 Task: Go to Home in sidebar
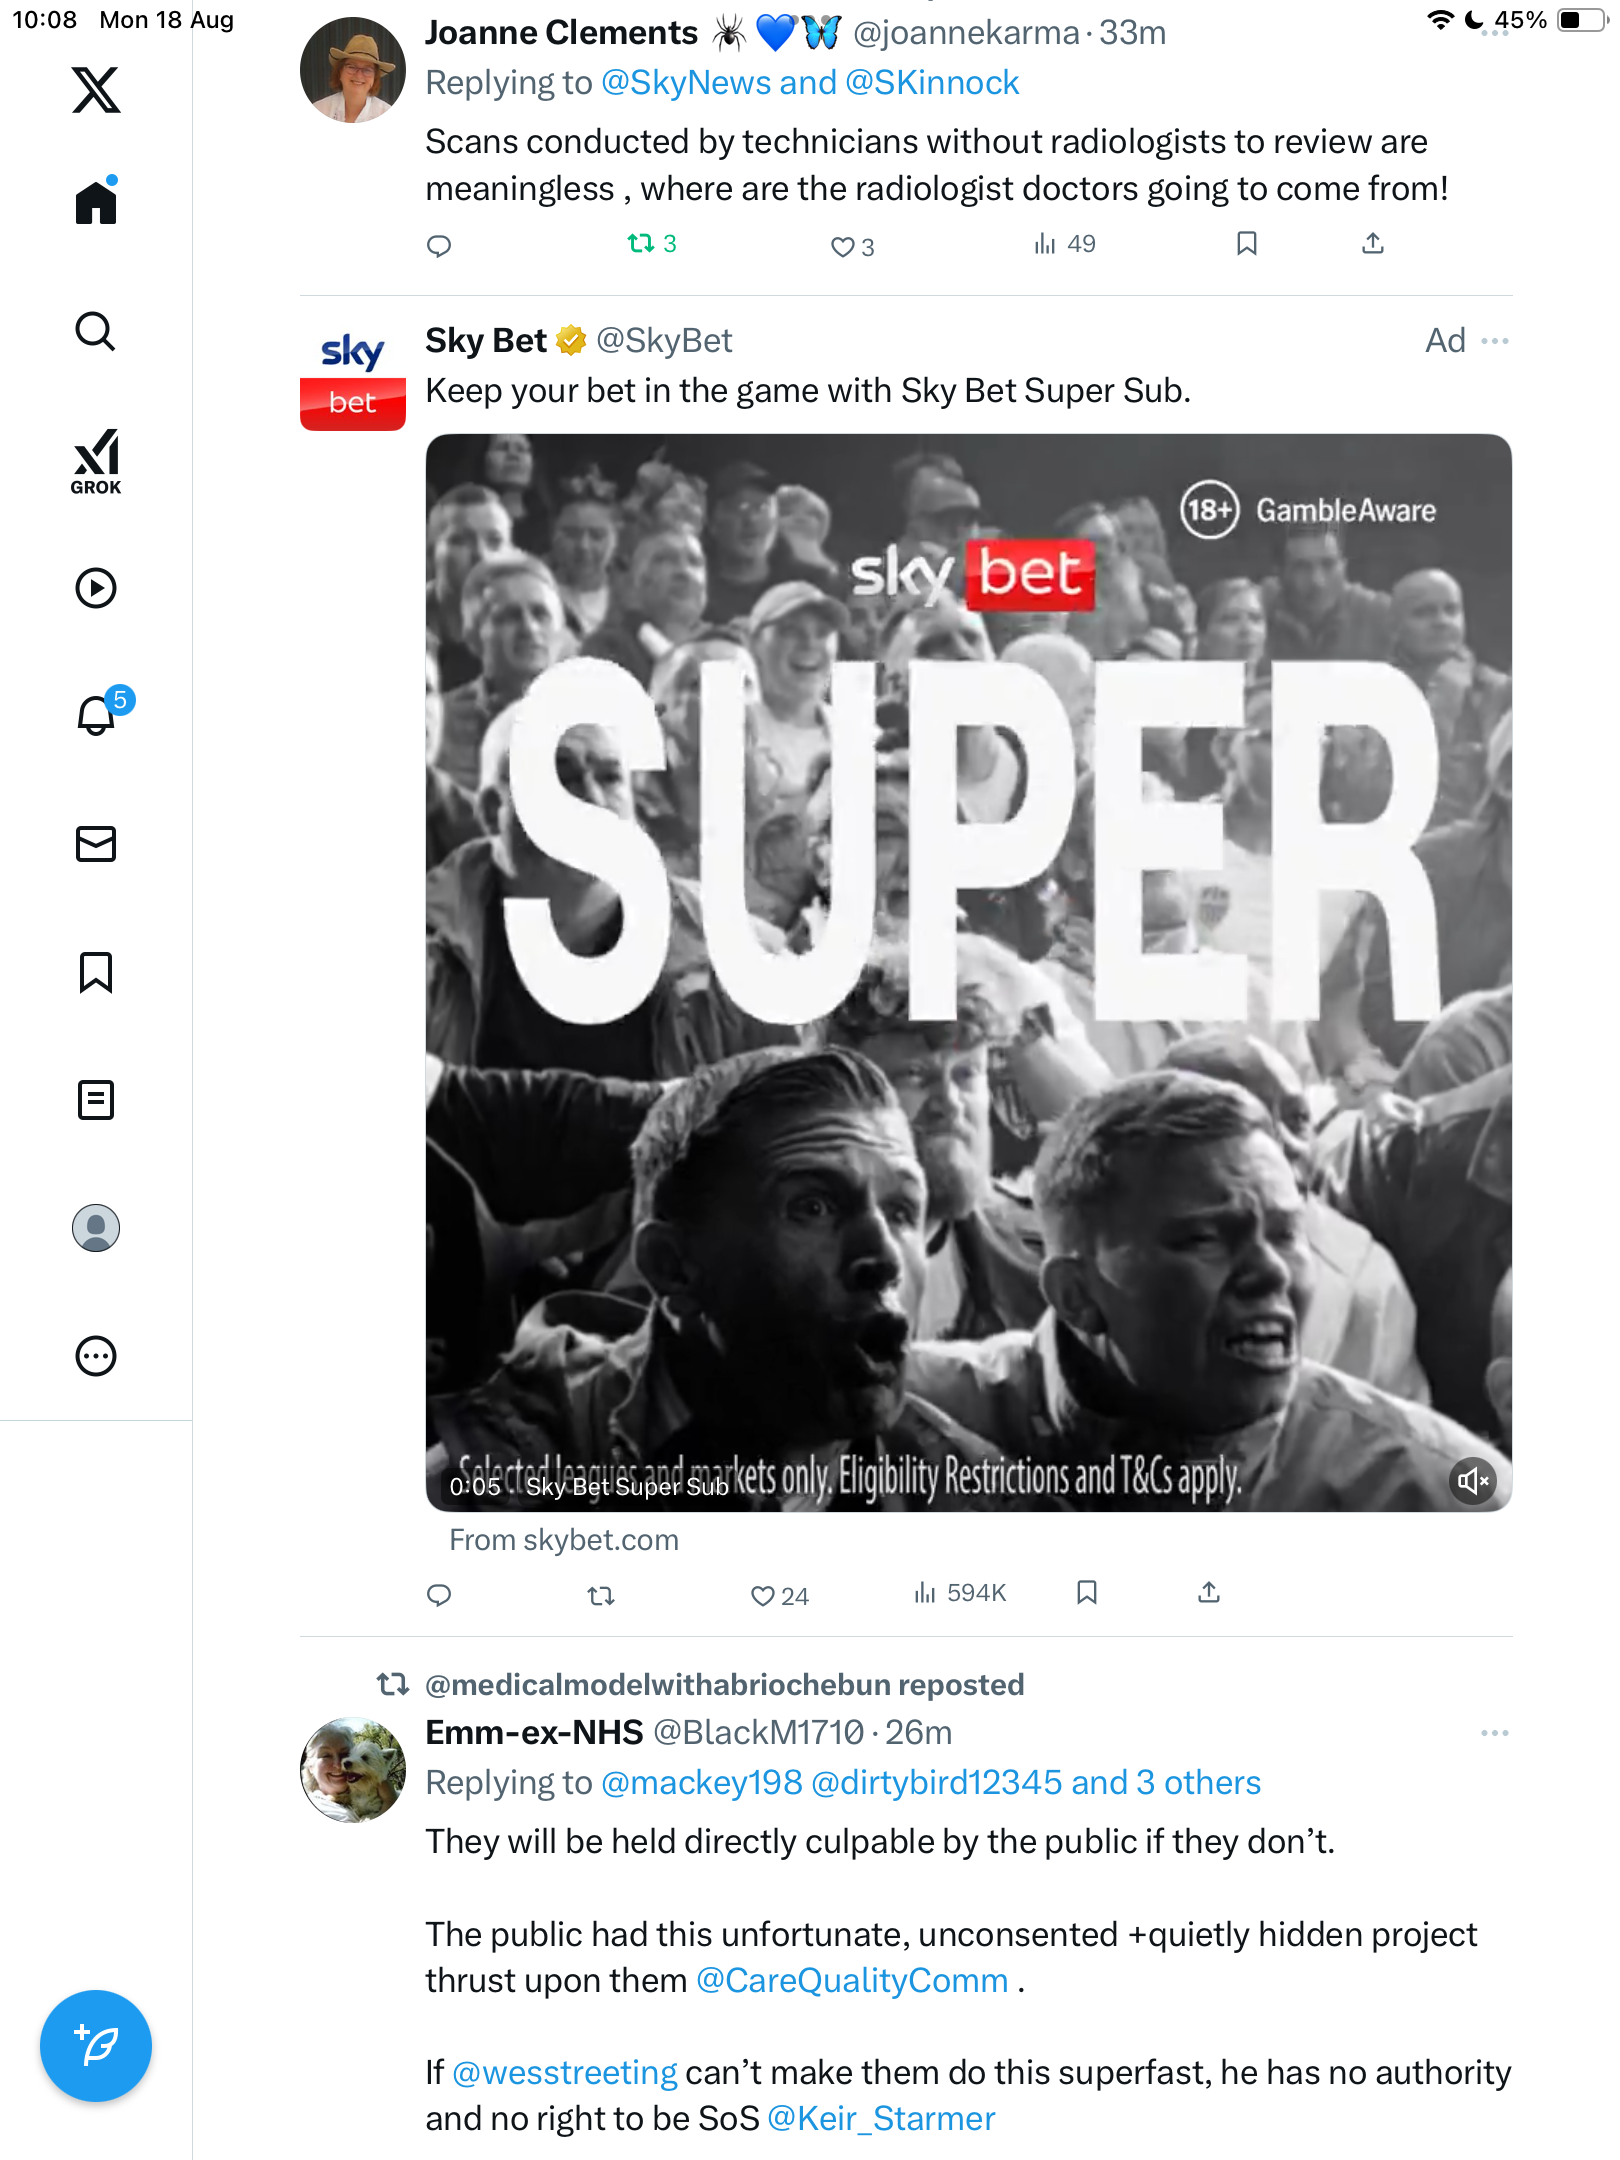[96, 204]
